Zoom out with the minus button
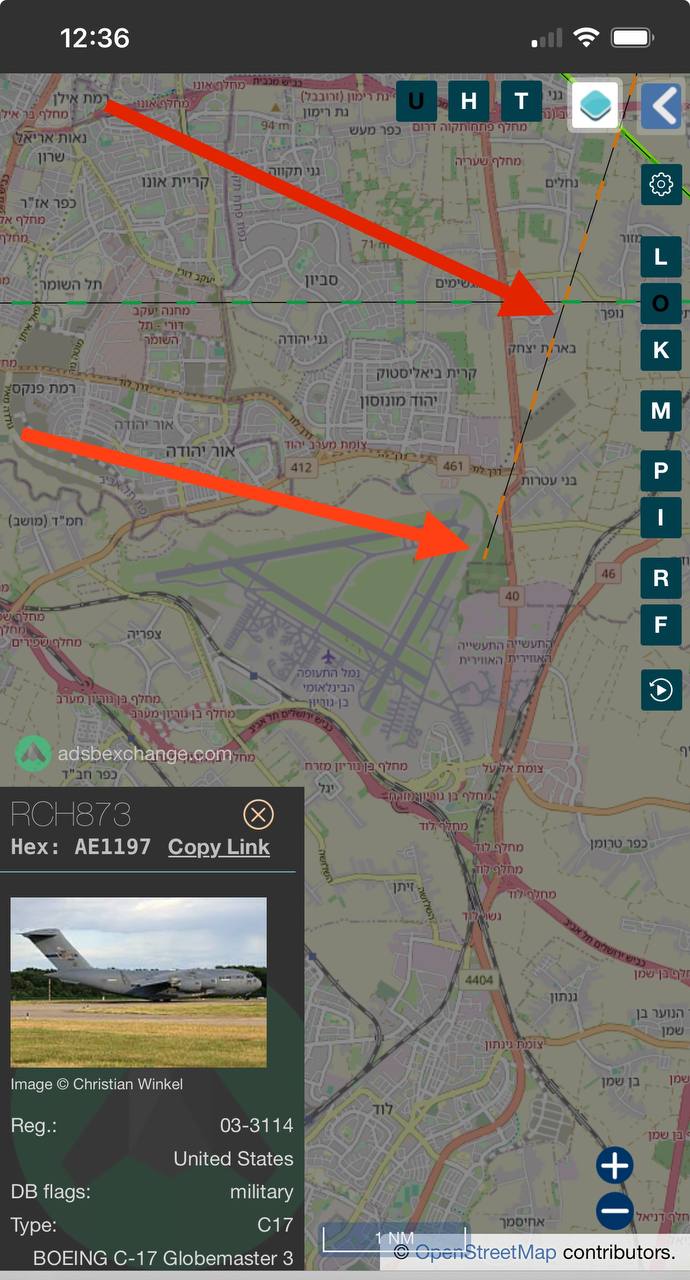690x1280 pixels. 615,1211
